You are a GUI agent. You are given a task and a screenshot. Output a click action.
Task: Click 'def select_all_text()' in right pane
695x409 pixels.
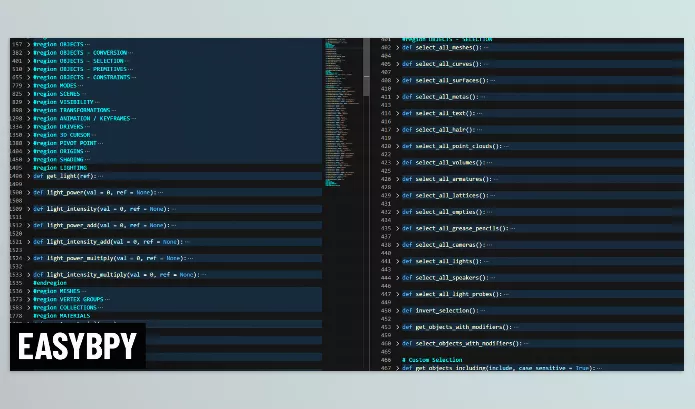pyautogui.click(x=438, y=113)
